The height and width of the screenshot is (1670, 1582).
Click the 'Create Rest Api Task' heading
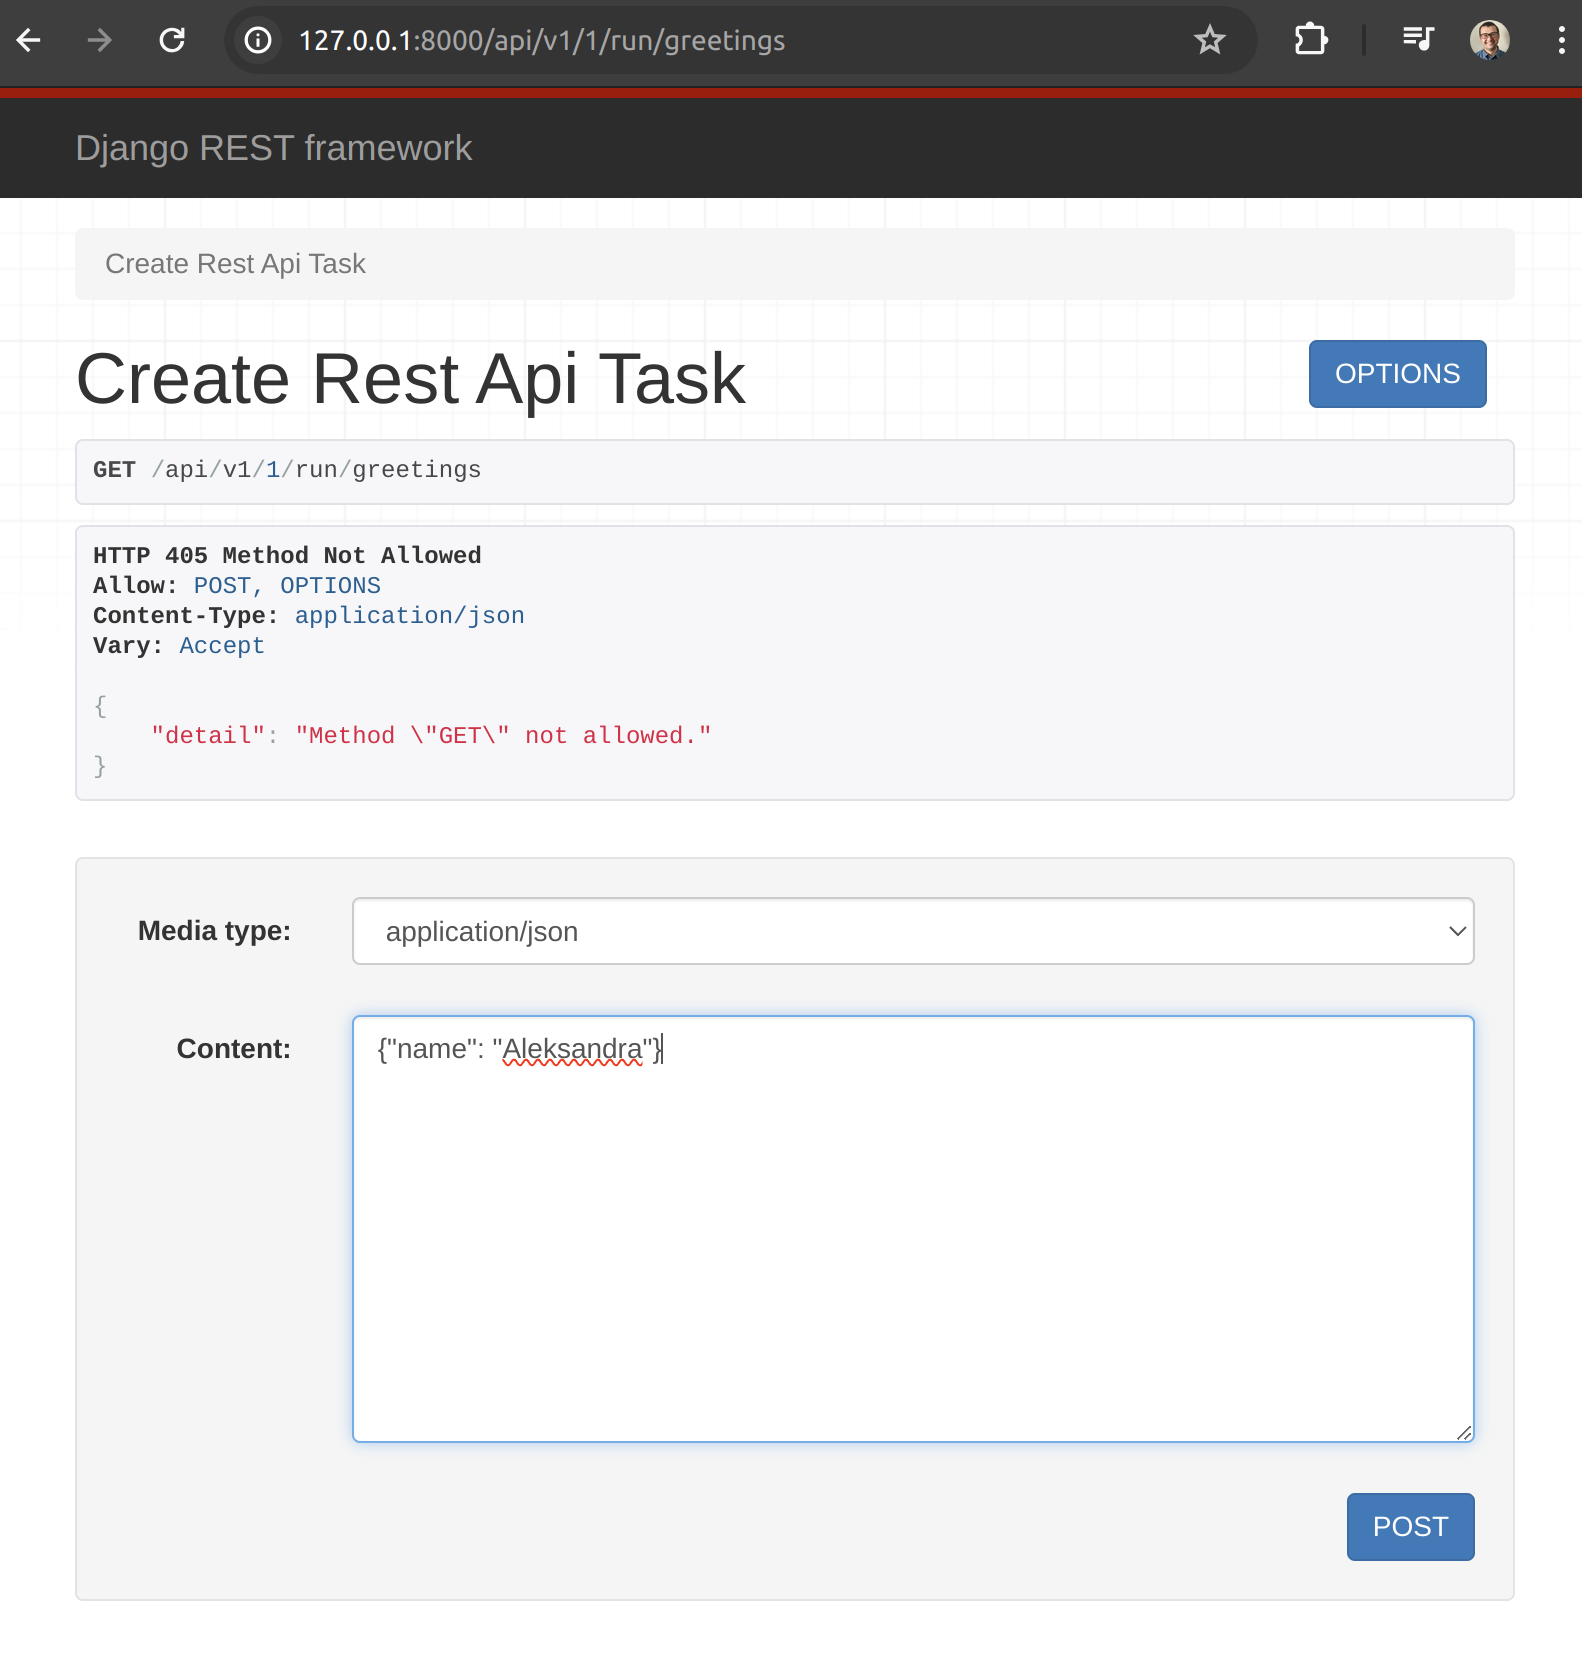click(411, 379)
